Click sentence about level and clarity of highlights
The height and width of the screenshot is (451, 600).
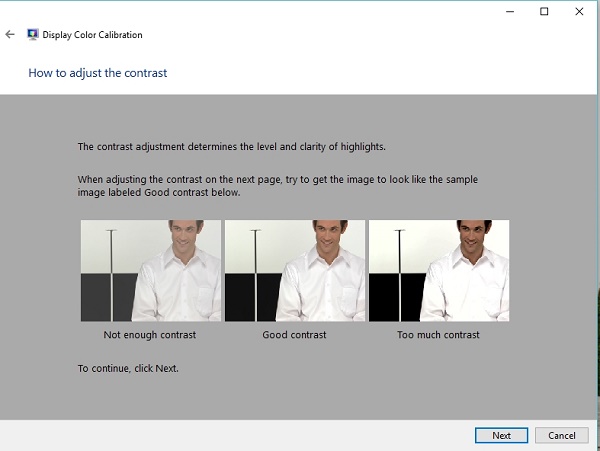(x=232, y=147)
